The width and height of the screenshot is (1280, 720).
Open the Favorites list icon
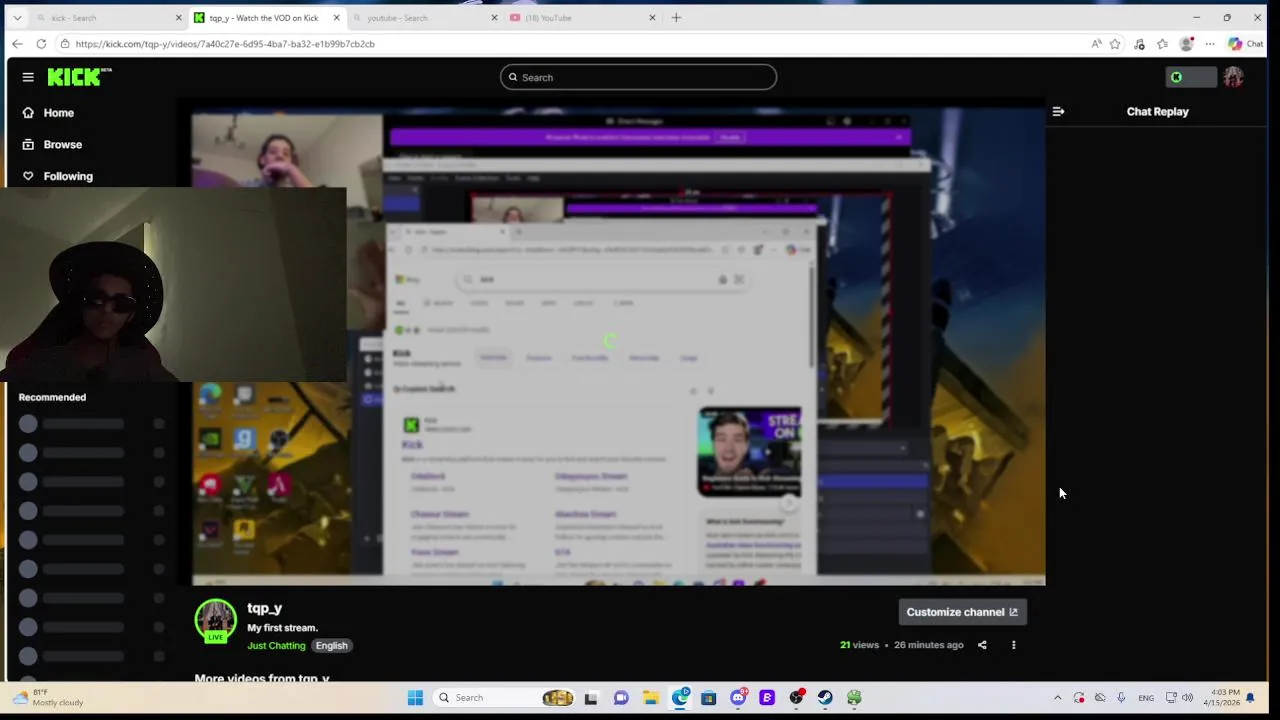click(1162, 44)
